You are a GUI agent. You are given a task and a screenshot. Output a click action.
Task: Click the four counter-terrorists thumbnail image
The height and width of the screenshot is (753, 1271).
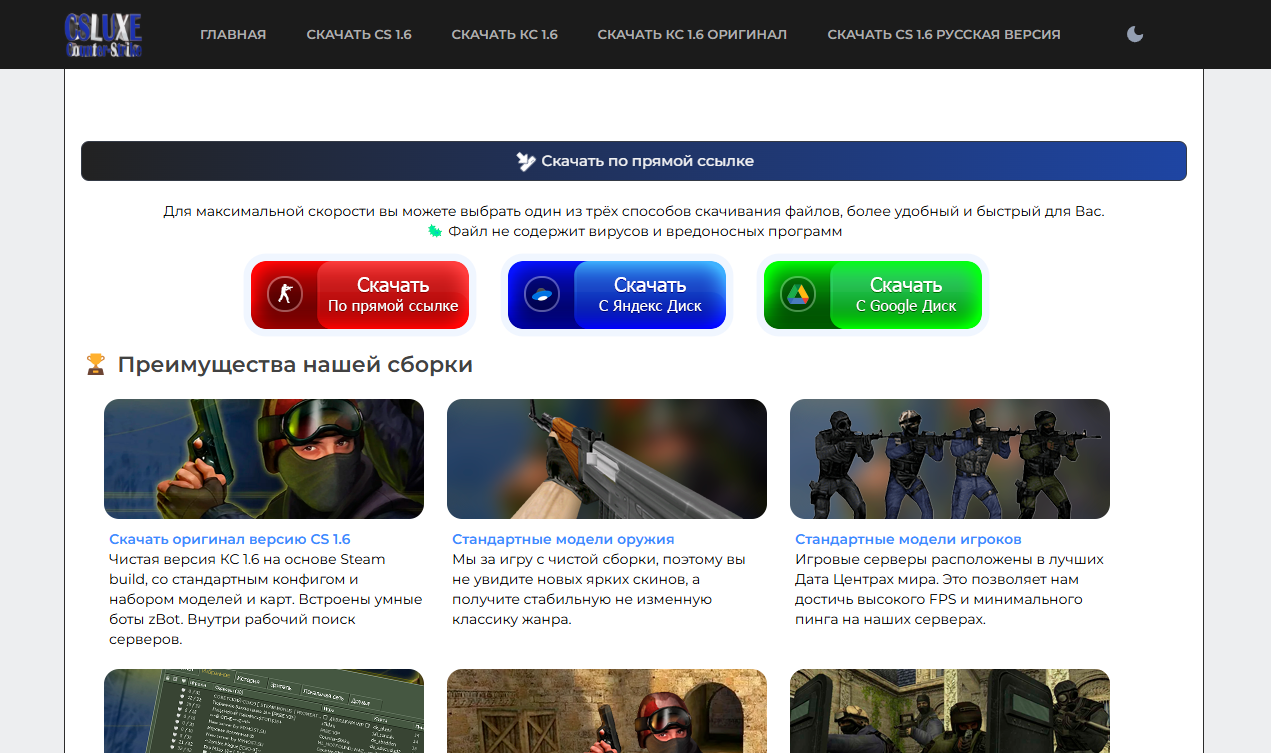coord(949,459)
